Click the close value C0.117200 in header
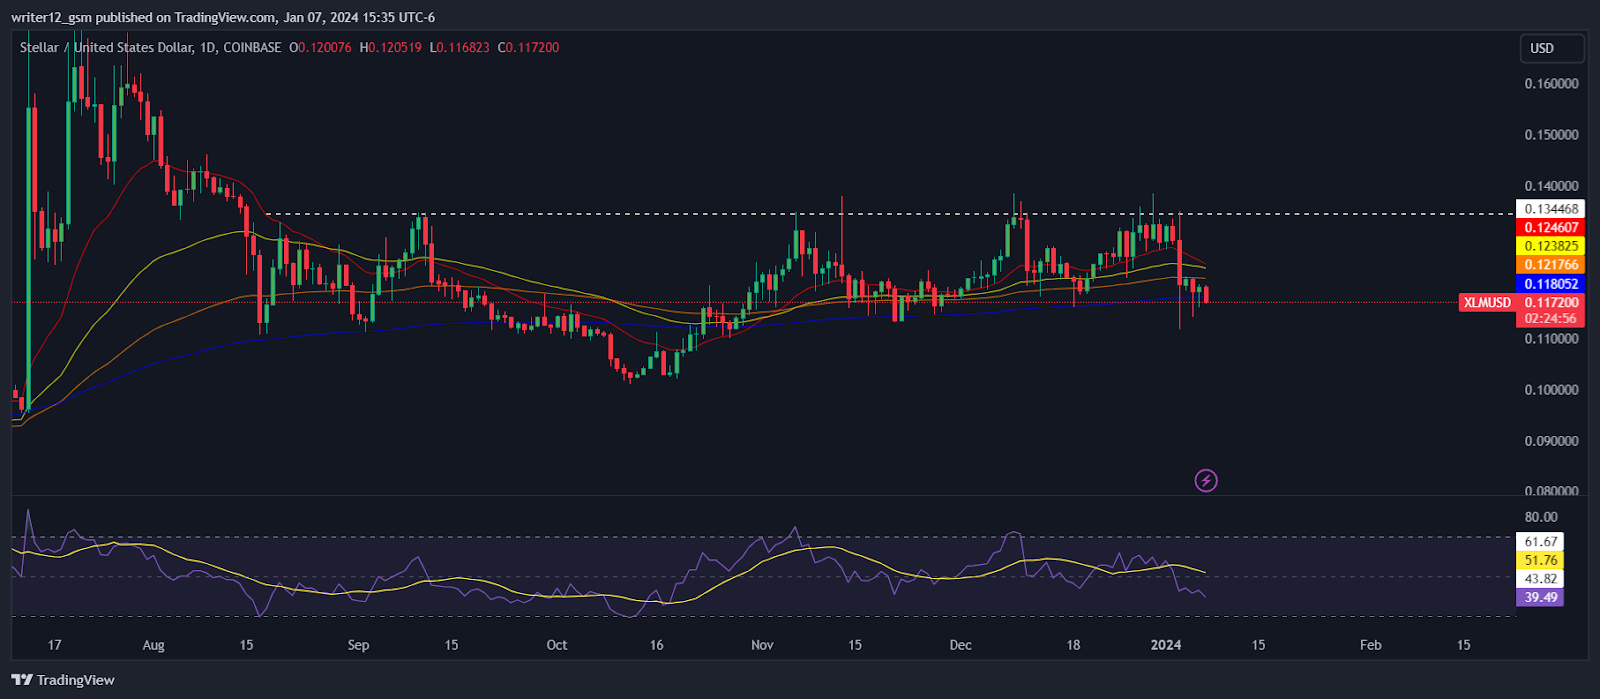Viewport: 1600px width, 699px height. 528,47
